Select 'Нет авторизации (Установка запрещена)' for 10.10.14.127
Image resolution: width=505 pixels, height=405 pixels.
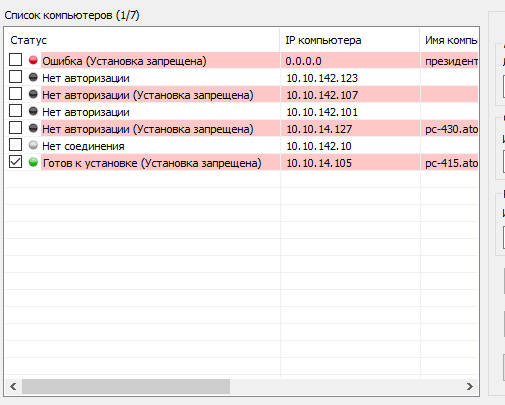pyautogui.click(x=148, y=129)
